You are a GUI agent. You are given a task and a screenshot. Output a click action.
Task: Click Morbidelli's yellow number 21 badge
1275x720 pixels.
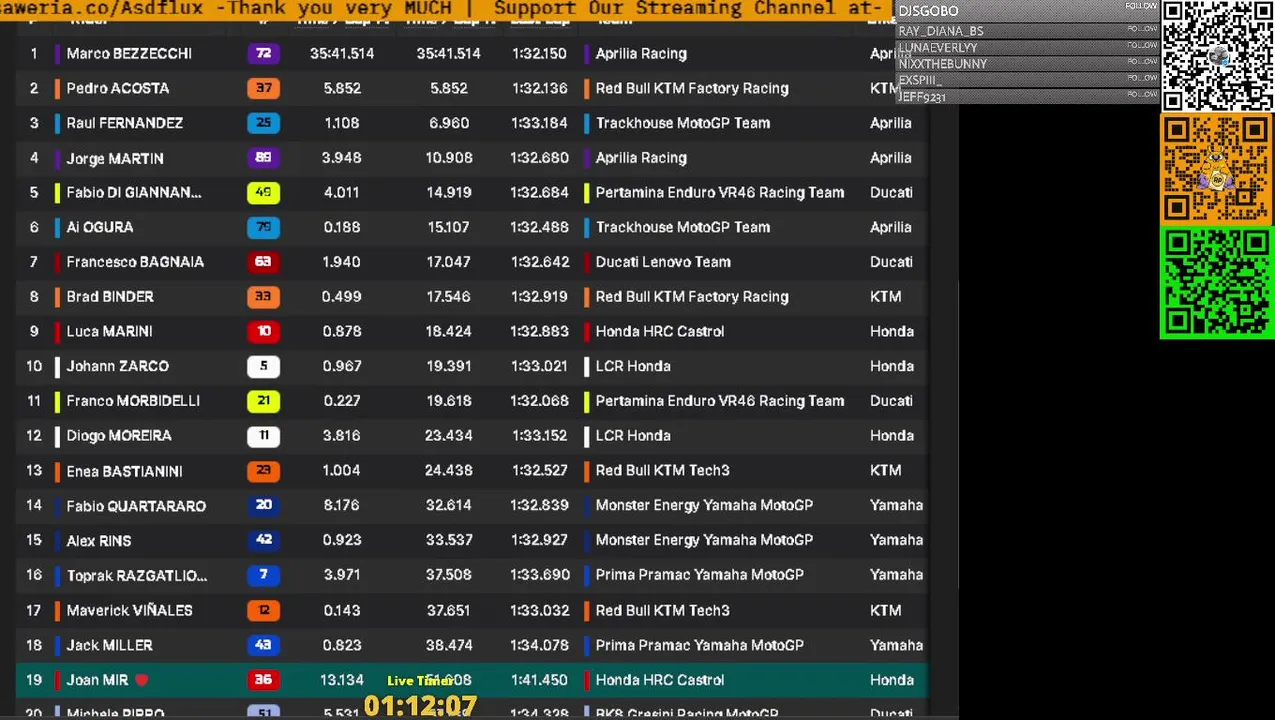point(263,401)
